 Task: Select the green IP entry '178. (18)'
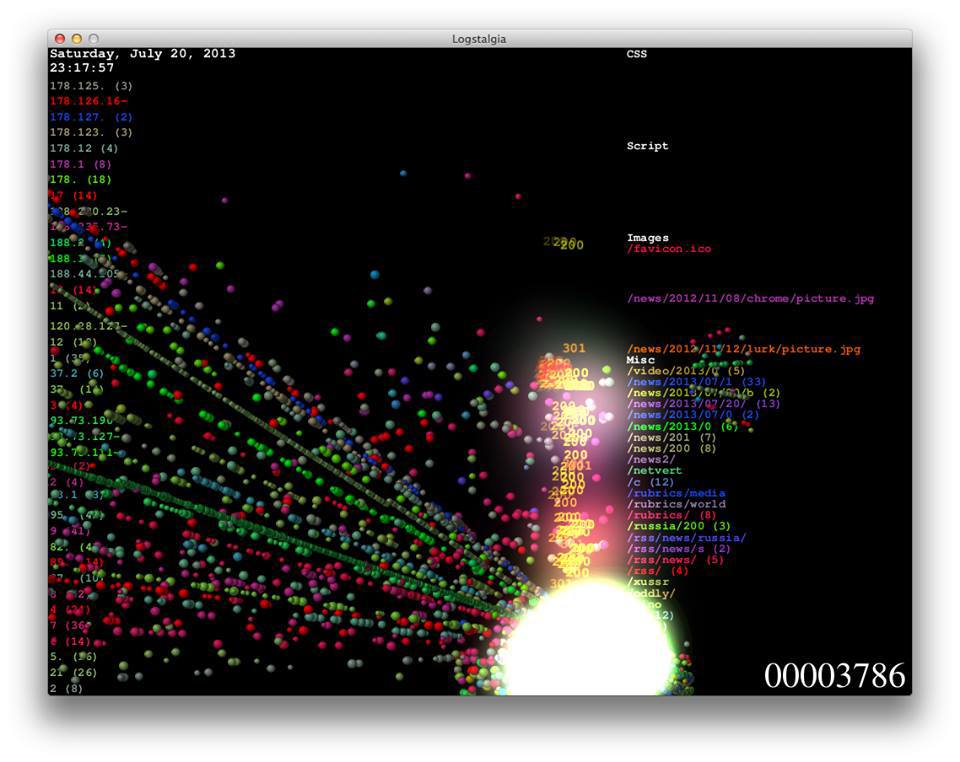(x=81, y=179)
